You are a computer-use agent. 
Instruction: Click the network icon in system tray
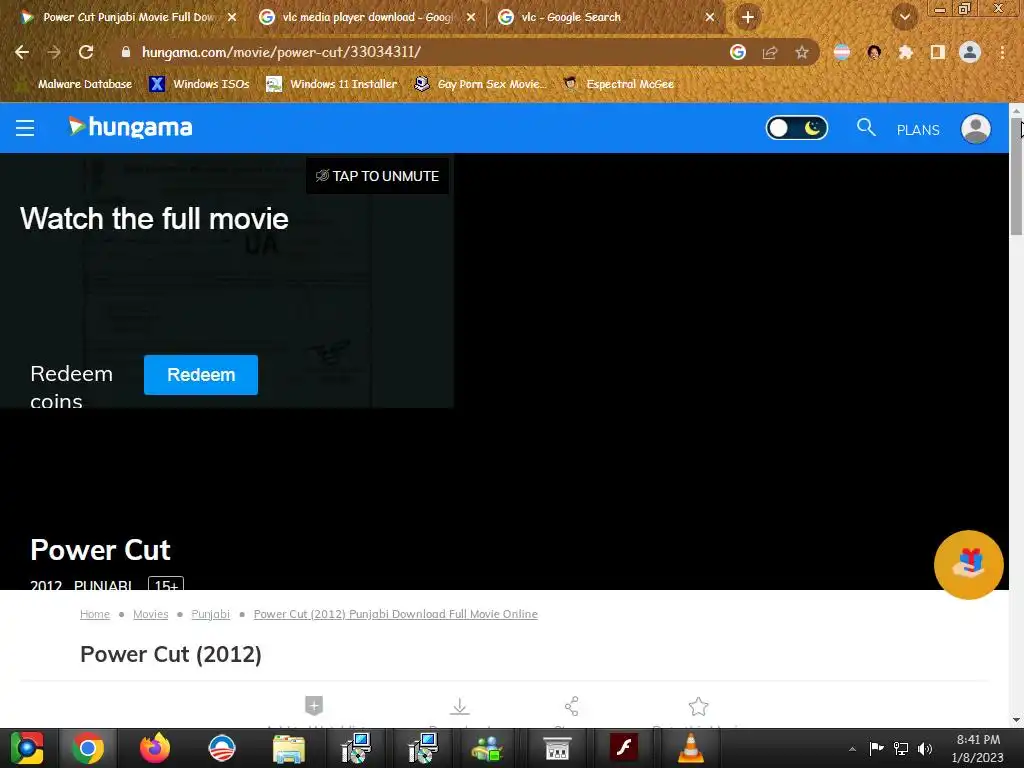coord(901,748)
